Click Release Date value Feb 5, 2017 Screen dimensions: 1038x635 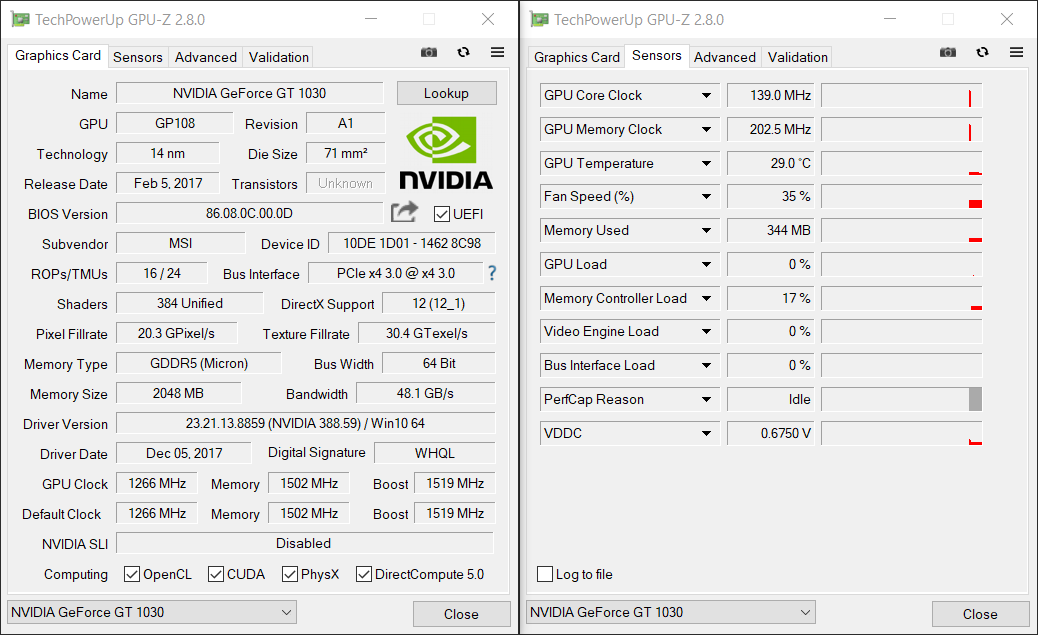click(168, 183)
